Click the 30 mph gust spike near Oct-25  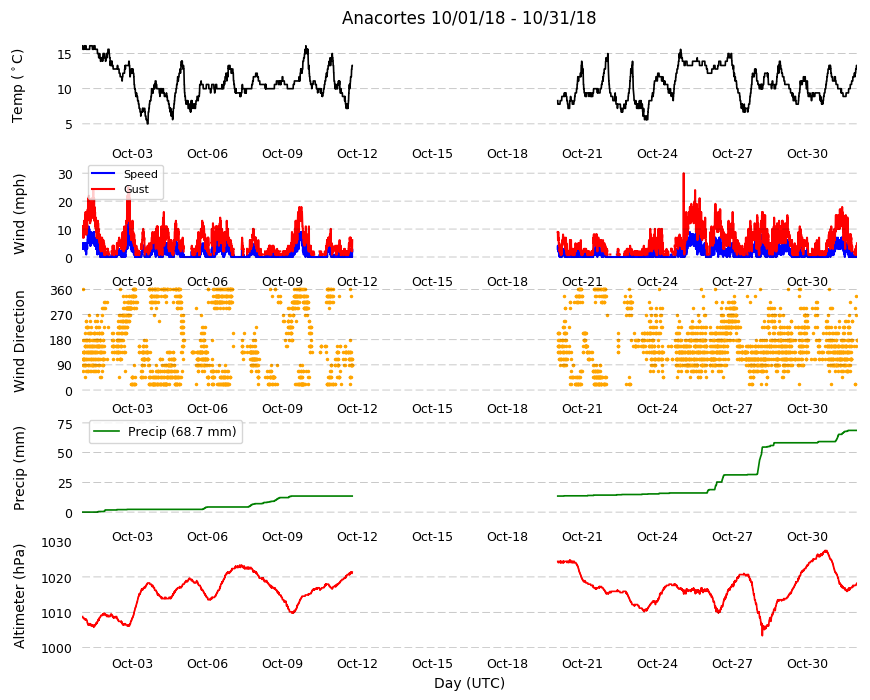[x=684, y=174]
